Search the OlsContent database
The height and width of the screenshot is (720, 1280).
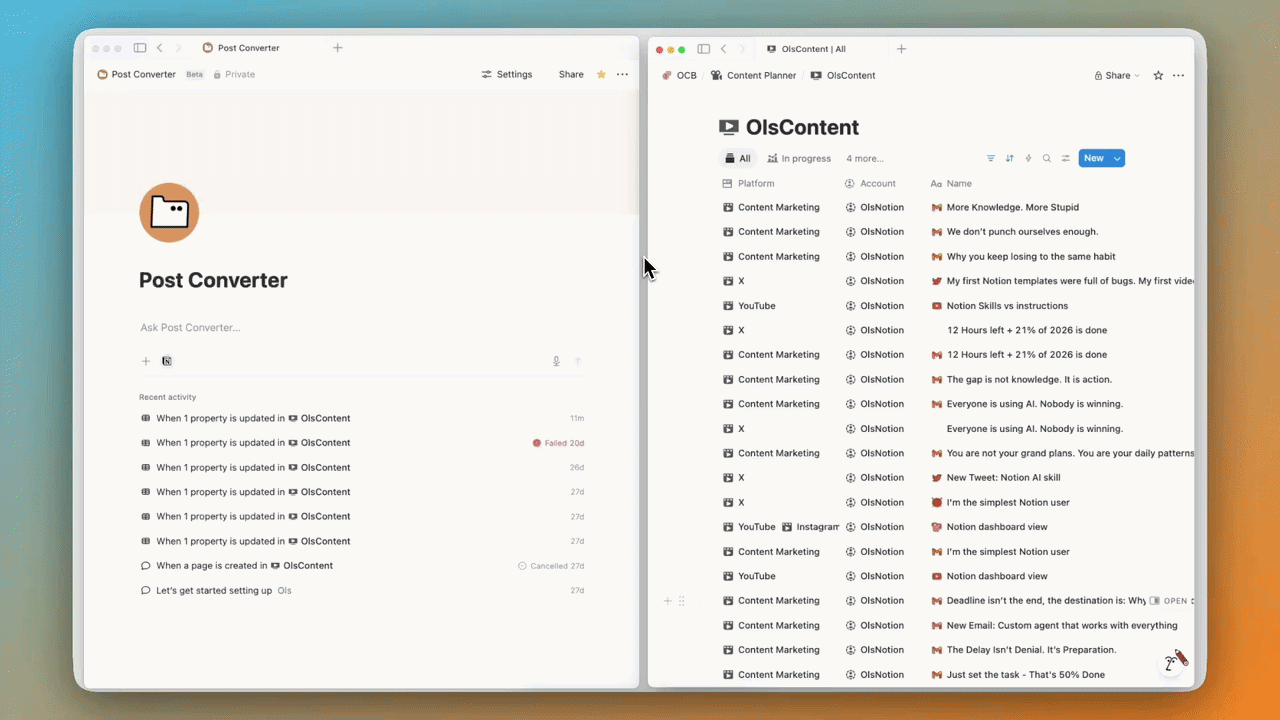(x=1047, y=158)
